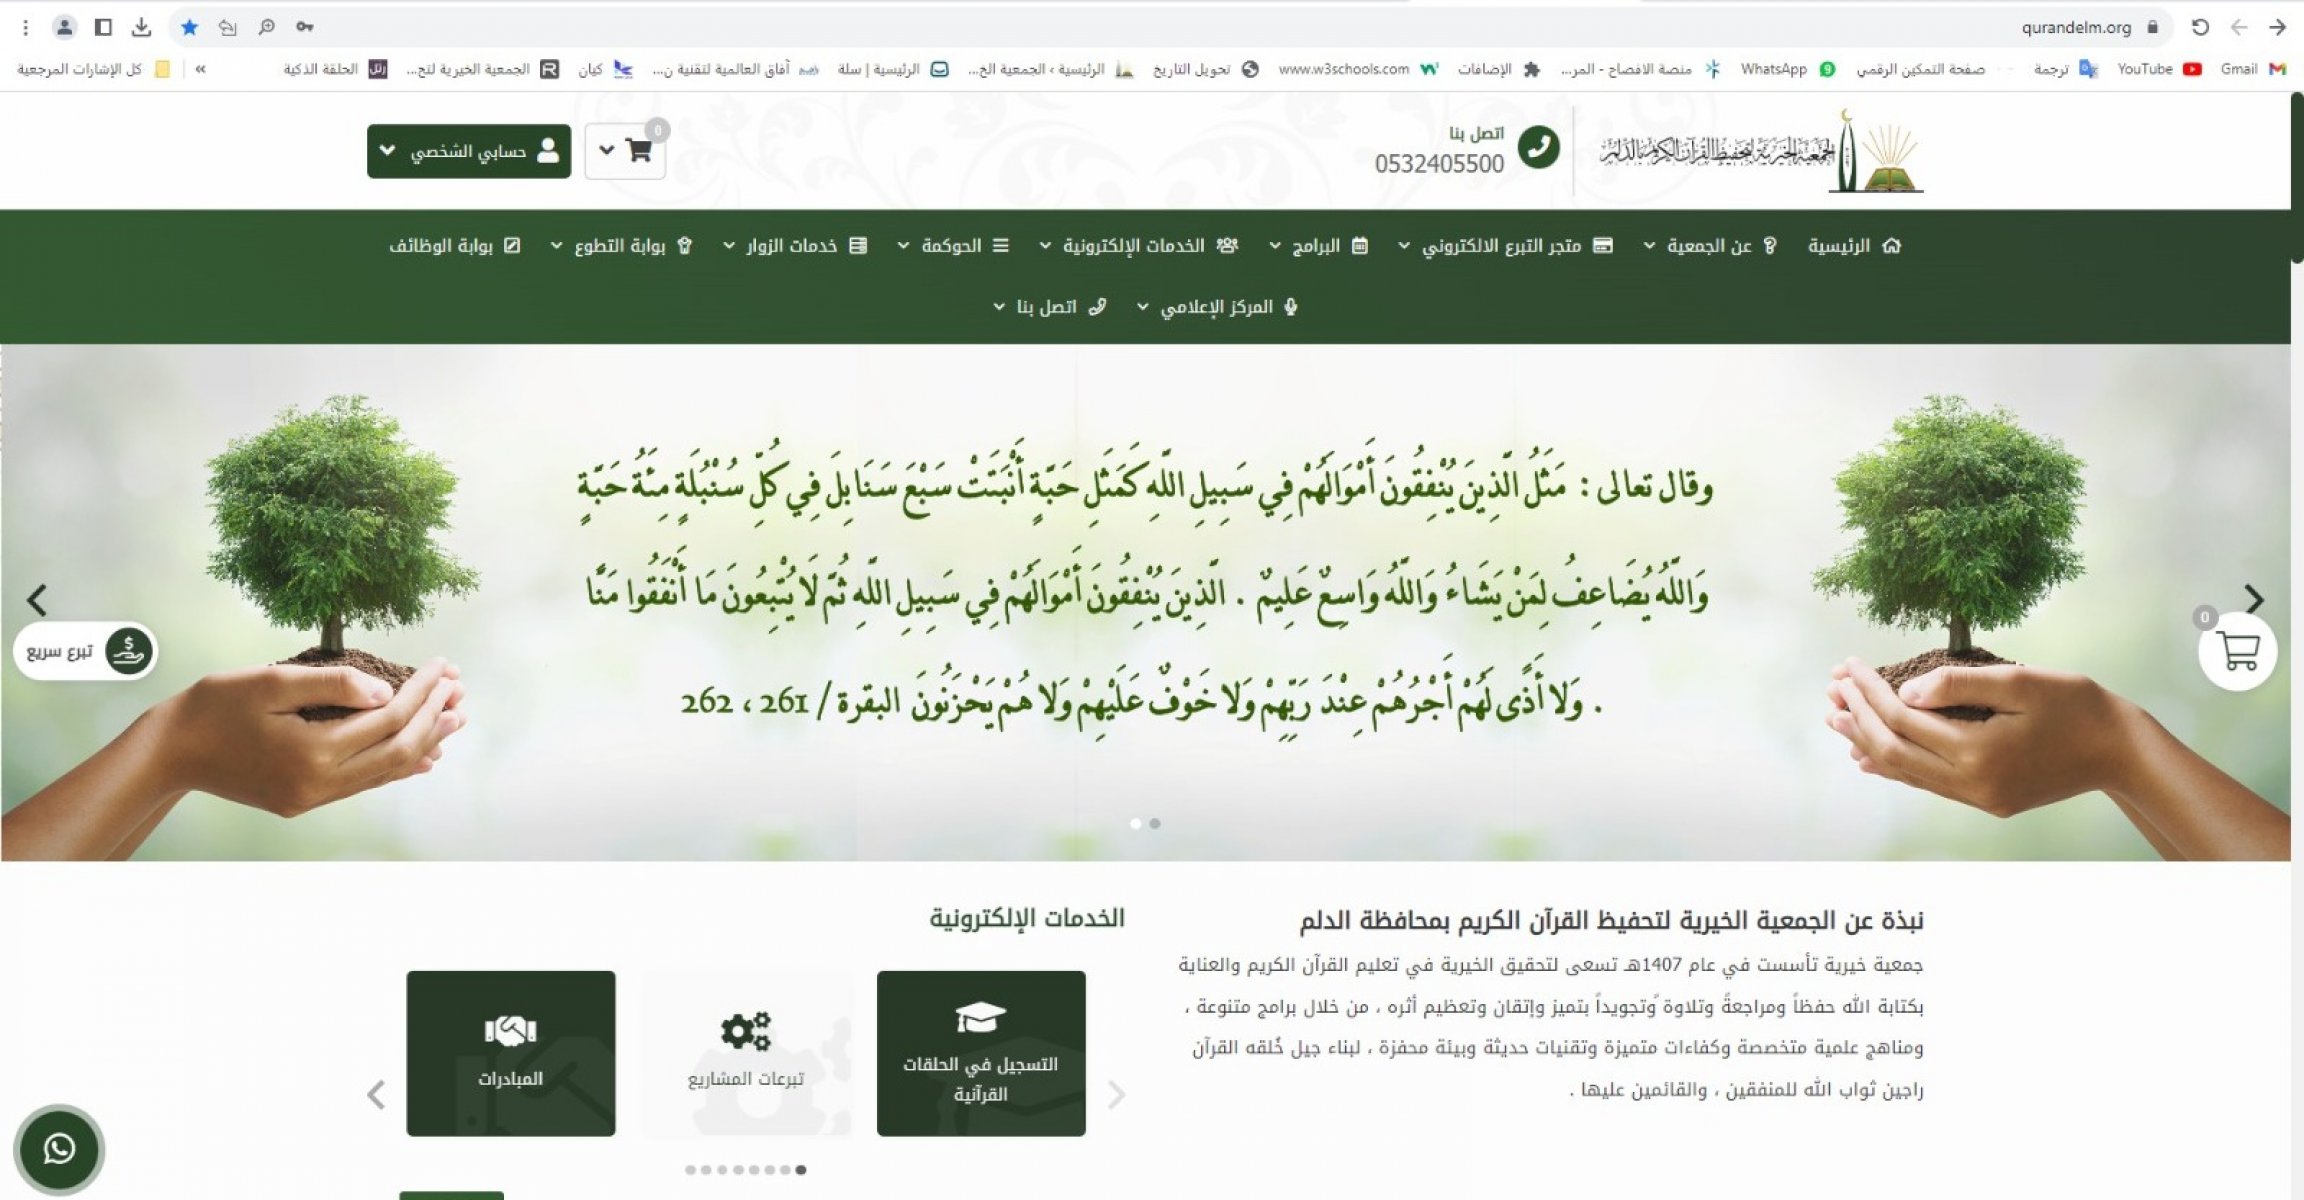Select the active last carousel dot
The width and height of the screenshot is (2304, 1200).
pos(801,1170)
